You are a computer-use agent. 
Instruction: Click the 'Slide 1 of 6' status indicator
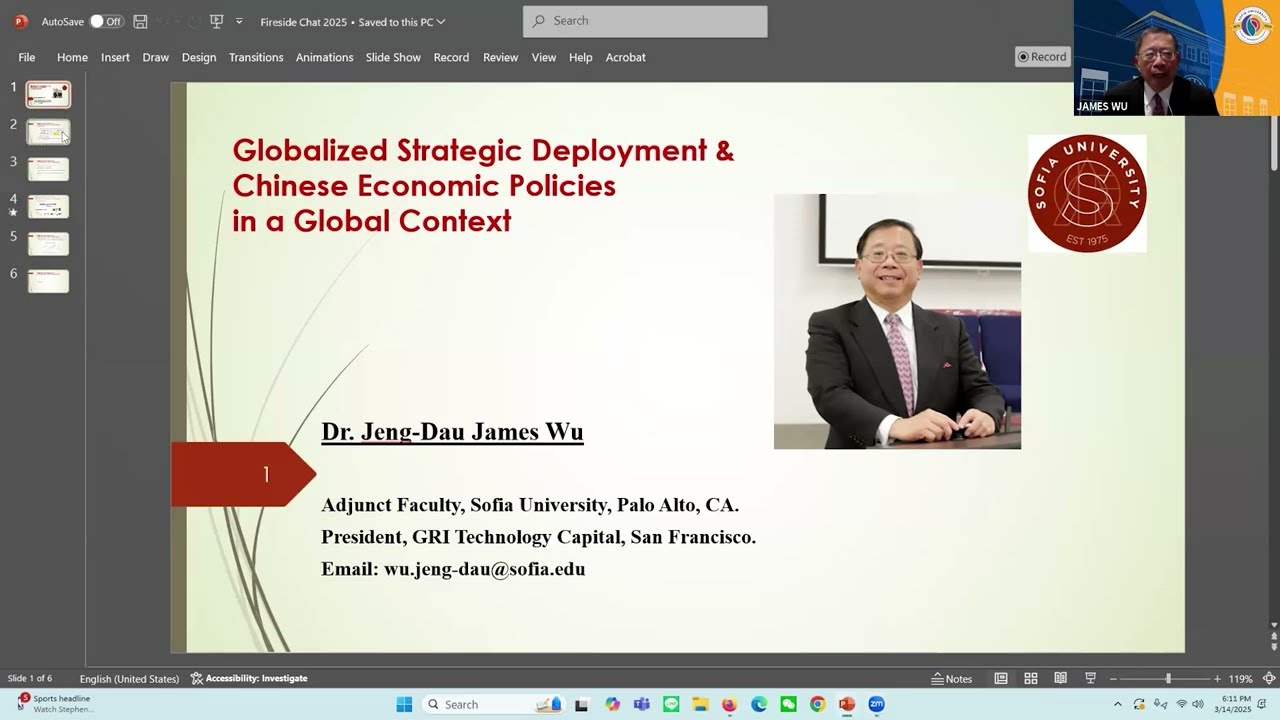30,678
